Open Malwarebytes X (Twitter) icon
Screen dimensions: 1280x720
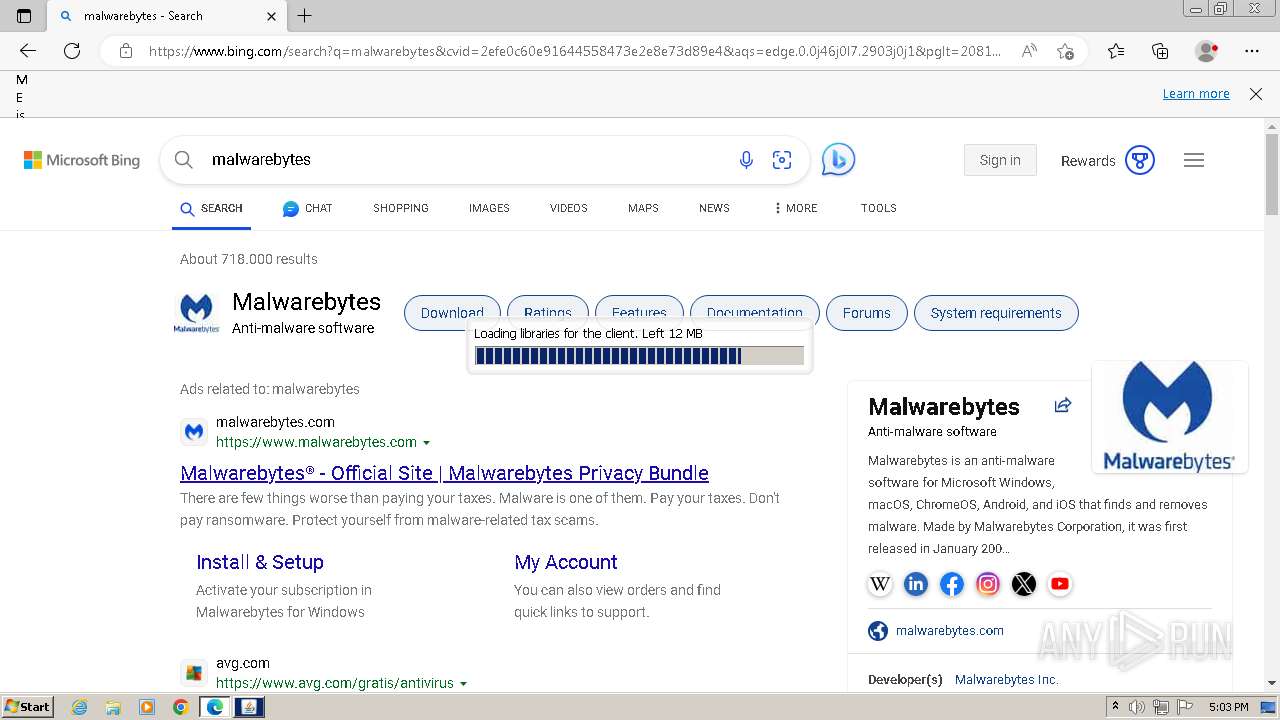coord(1024,584)
